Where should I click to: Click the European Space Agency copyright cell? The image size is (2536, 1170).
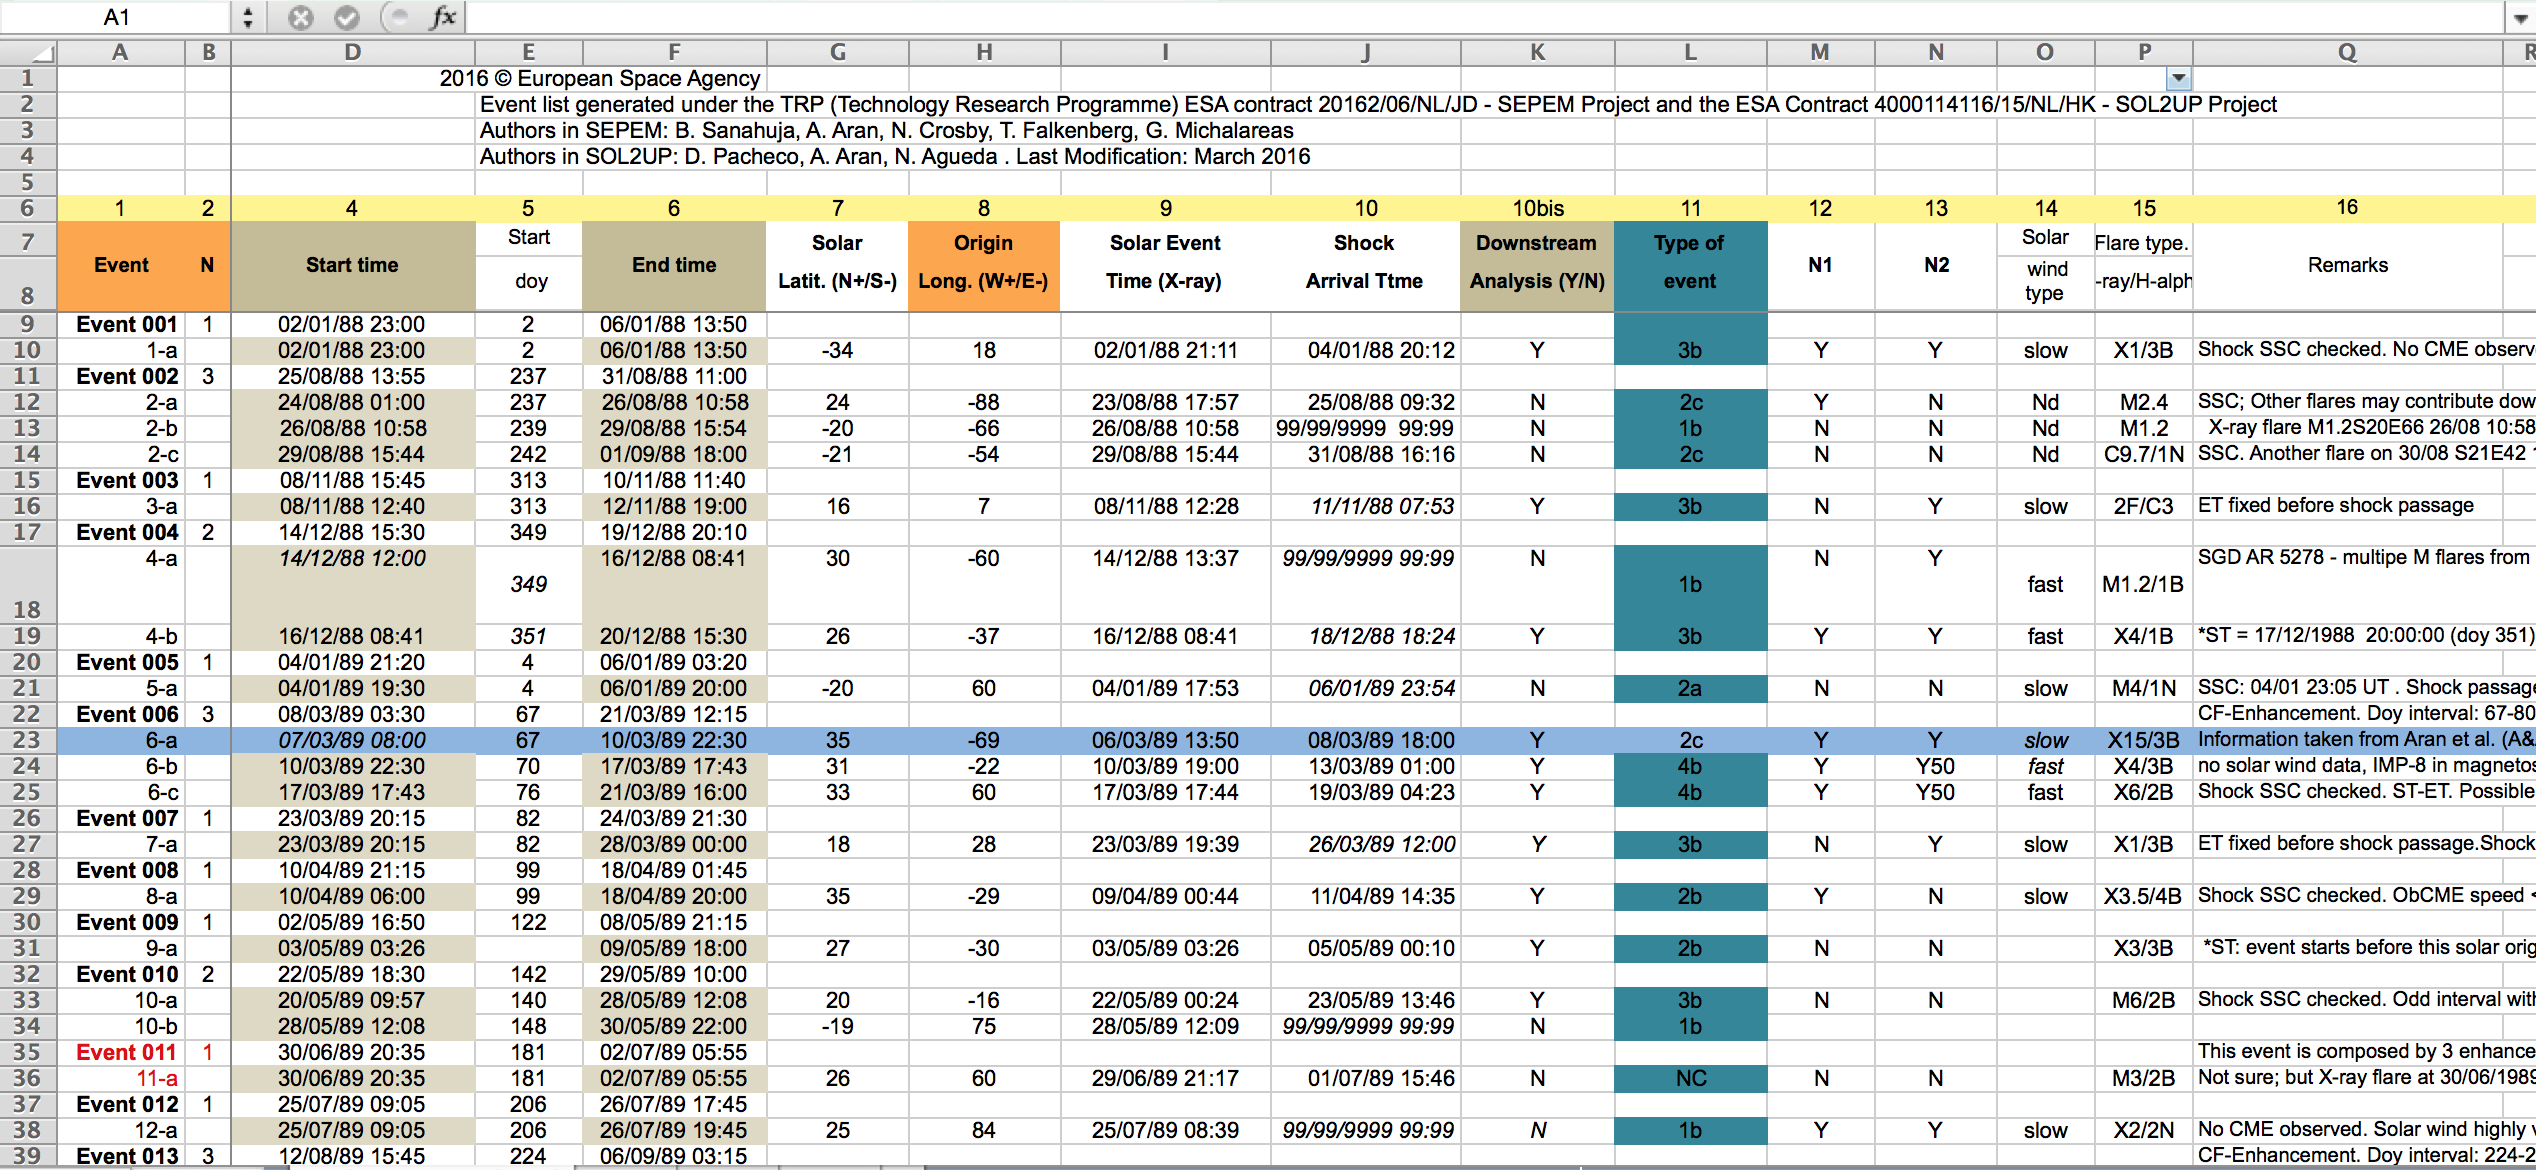coord(600,78)
